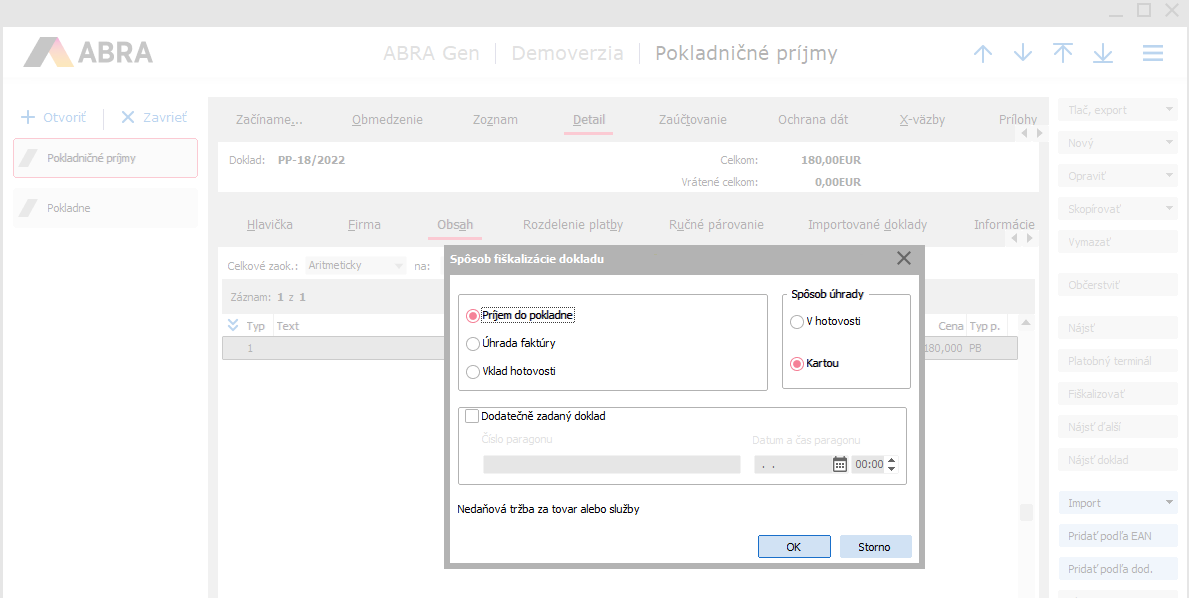Viewport: 1189px width, 598px height.
Task: Confirm dialog with OK button
Action: coord(793,547)
